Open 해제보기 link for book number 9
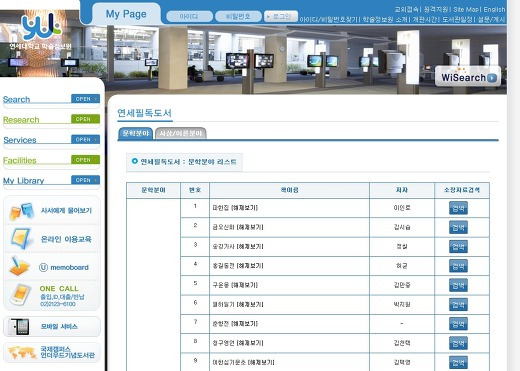 [261, 362]
